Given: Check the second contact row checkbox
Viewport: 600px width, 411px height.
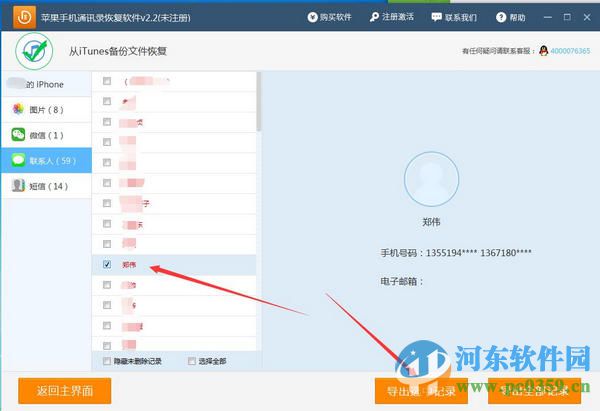Looking at the screenshot, I should [x=107, y=101].
